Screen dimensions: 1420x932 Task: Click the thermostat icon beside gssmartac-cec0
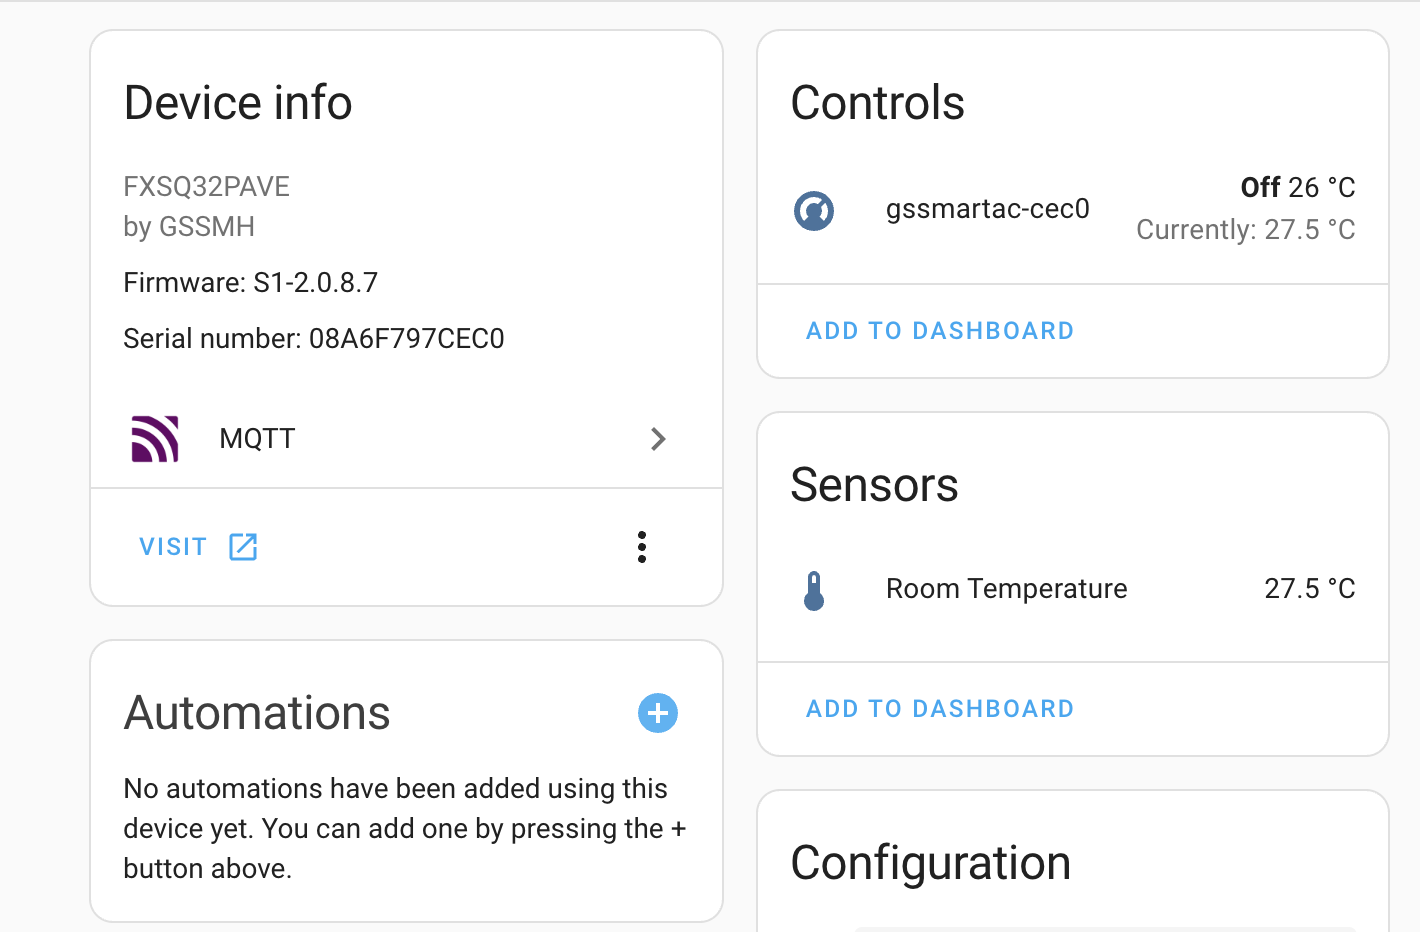(x=813, y=210)
